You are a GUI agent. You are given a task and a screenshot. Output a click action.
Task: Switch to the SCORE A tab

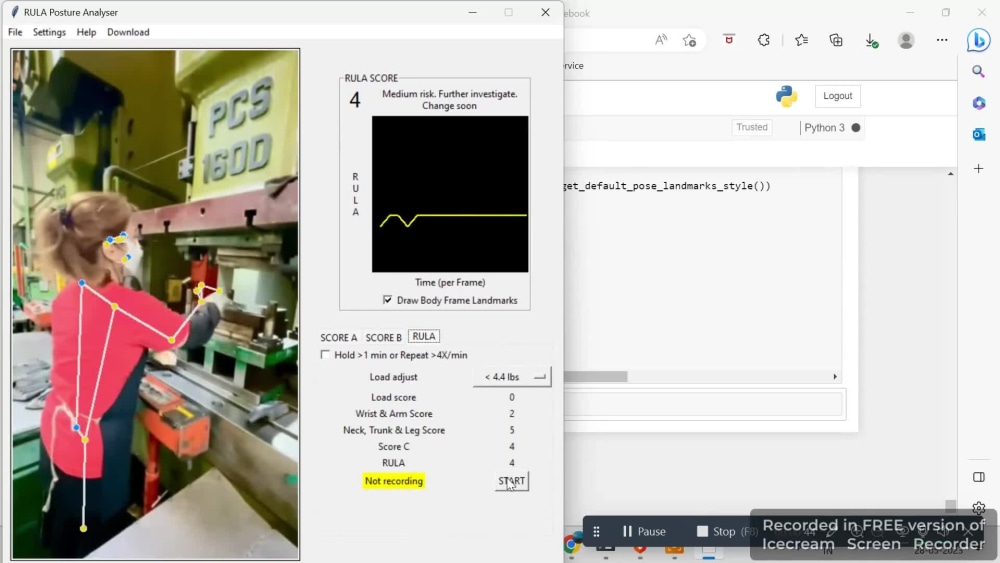339,337
